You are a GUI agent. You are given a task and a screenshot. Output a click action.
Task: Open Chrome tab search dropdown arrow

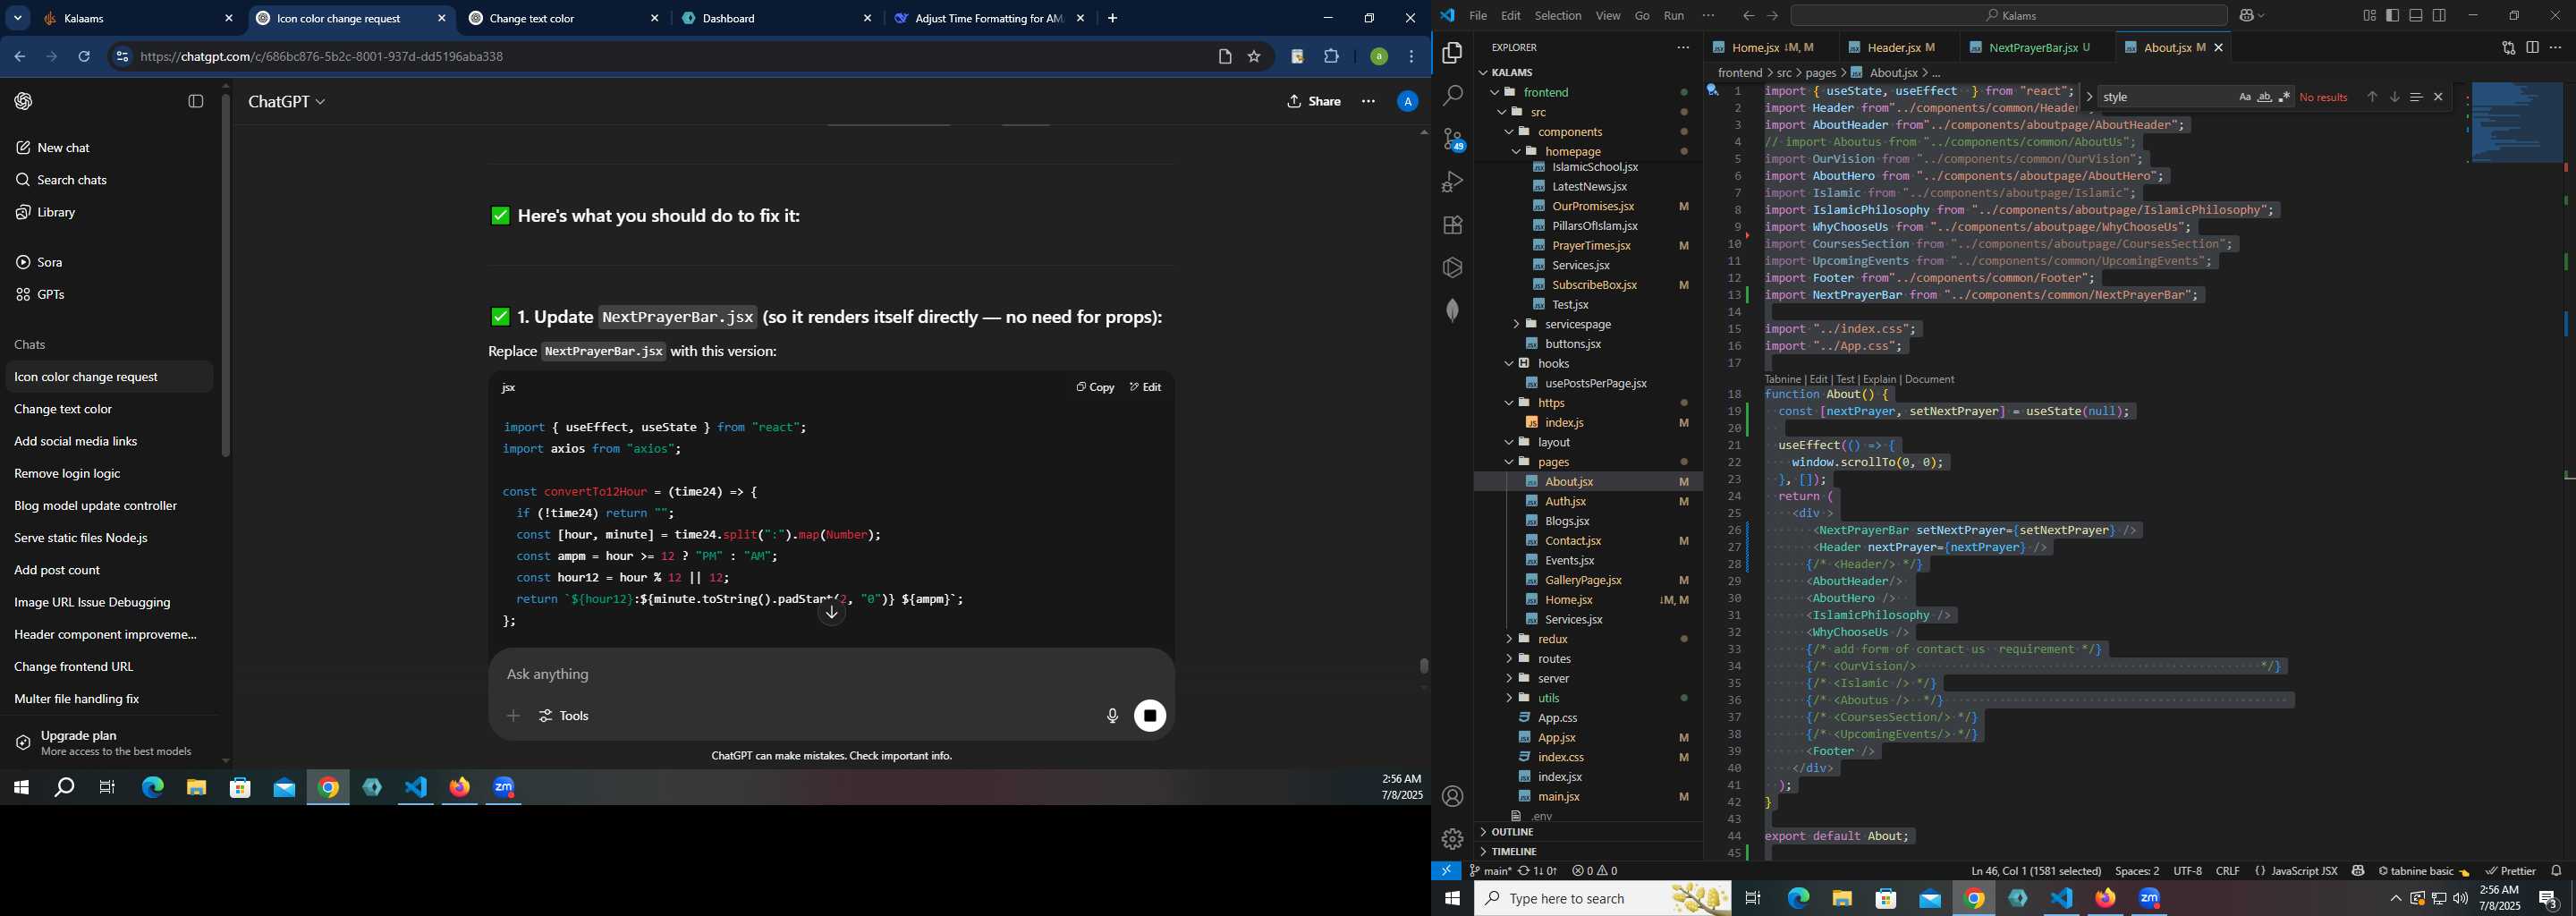(18, 18)
